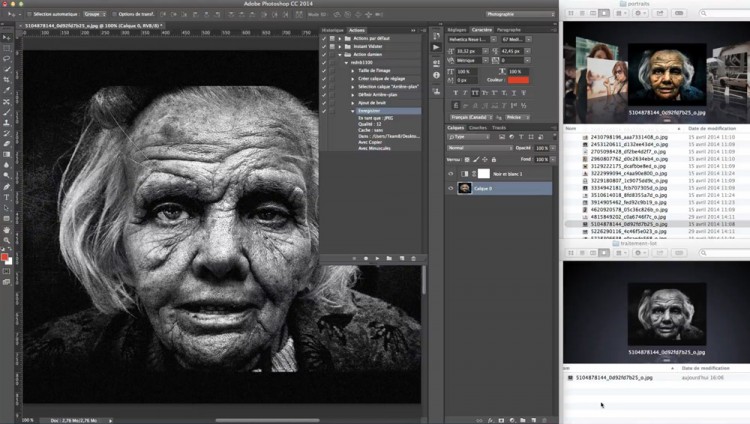Hide the Calque 0 layer

[x=453, y=188]
